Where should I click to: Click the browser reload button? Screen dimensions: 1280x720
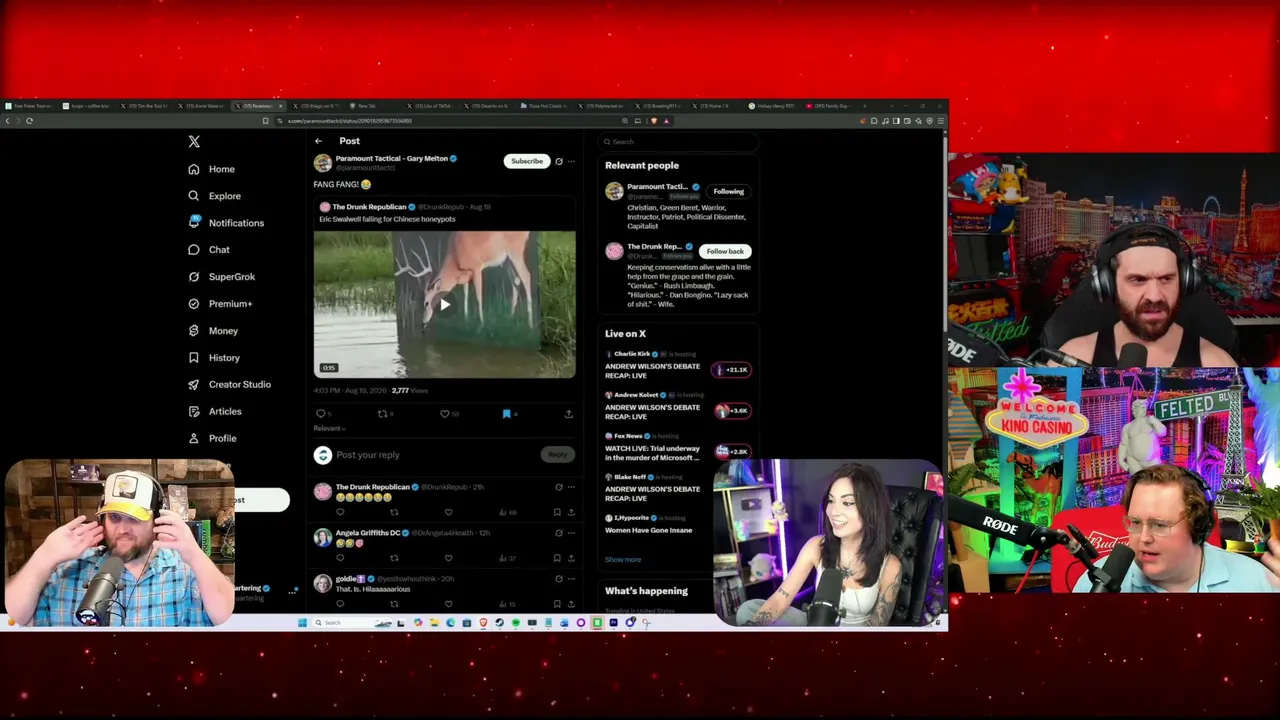point(29,121)
